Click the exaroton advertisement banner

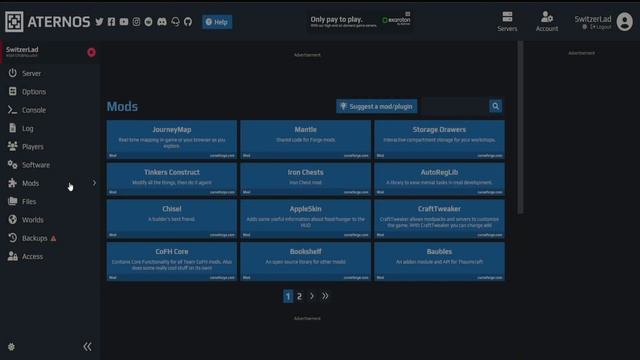360,21
